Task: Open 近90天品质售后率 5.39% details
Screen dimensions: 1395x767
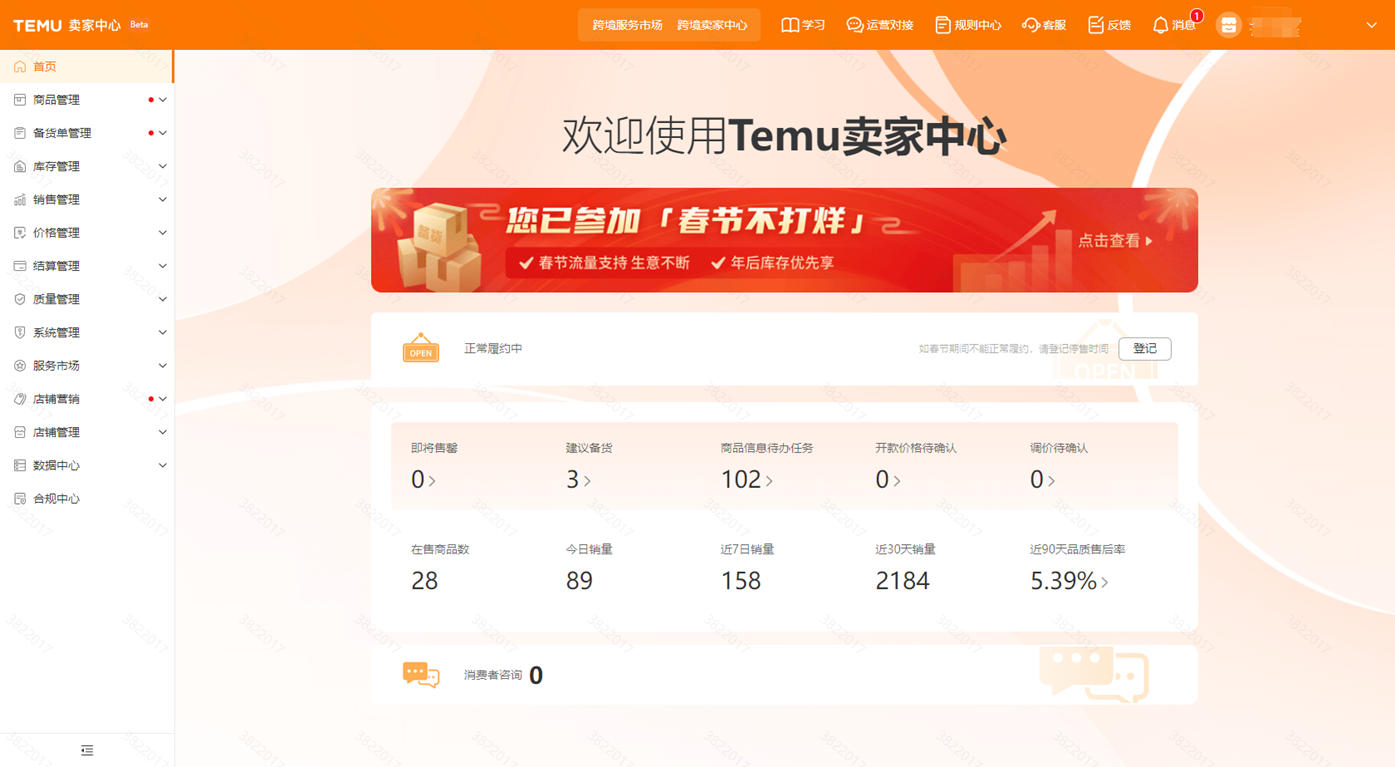Action: coord(1068,581)
